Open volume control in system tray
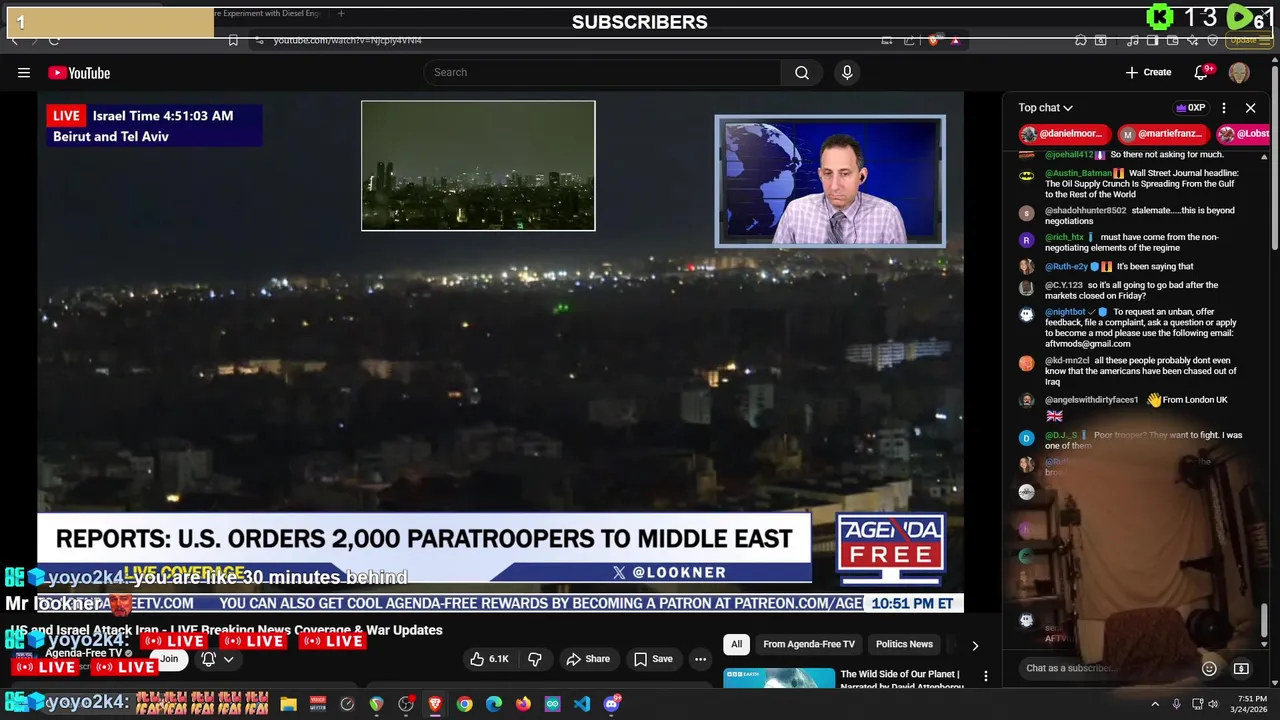1280x720 pixels. (1214, 704)
